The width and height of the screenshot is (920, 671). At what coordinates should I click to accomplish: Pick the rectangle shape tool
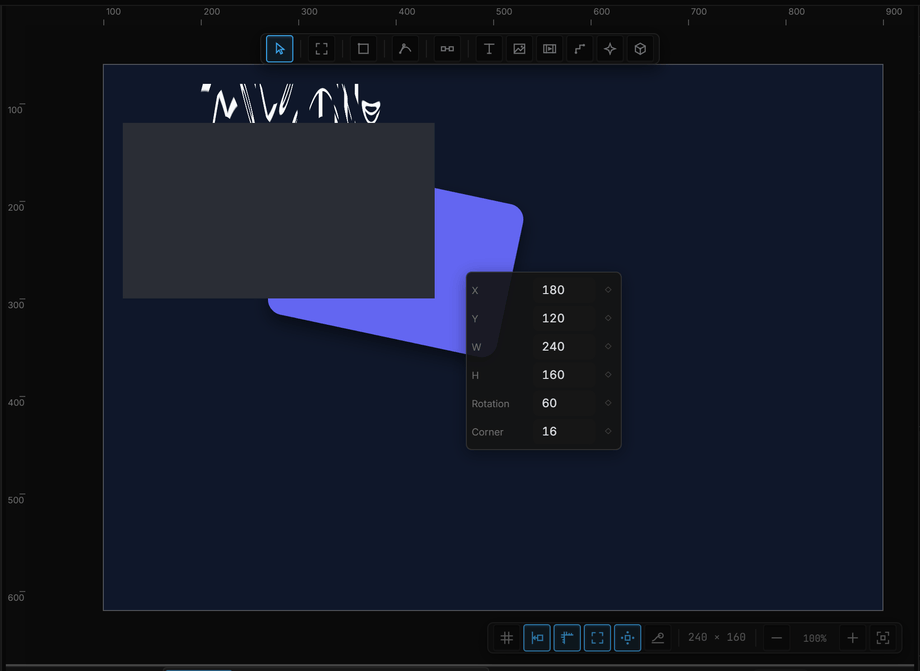pos(363,49)
